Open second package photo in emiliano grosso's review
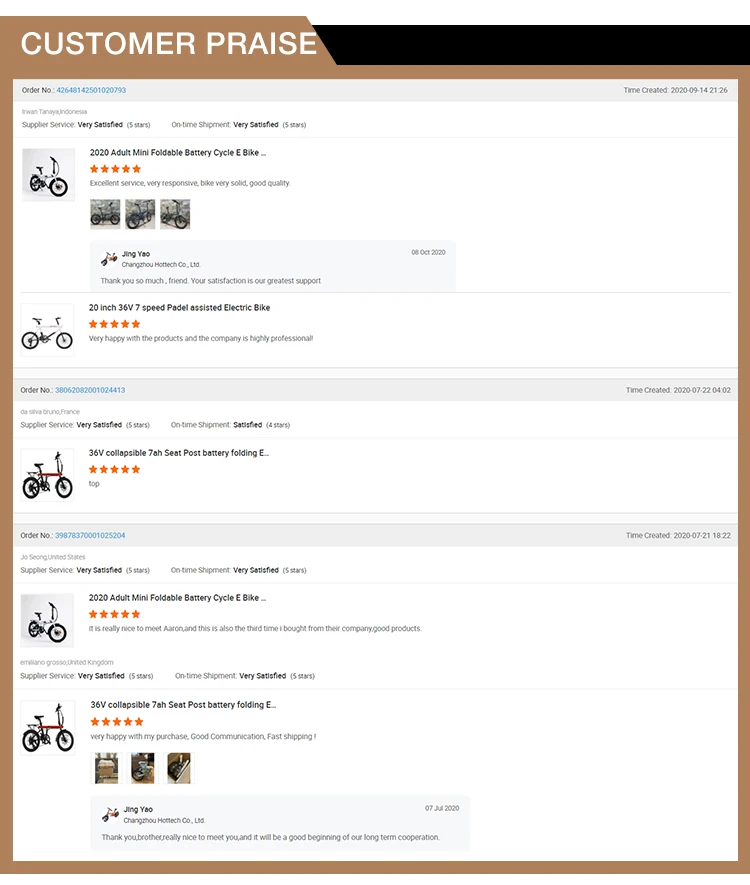The width and height of the screenshot is (750, 885). (142, 768)
